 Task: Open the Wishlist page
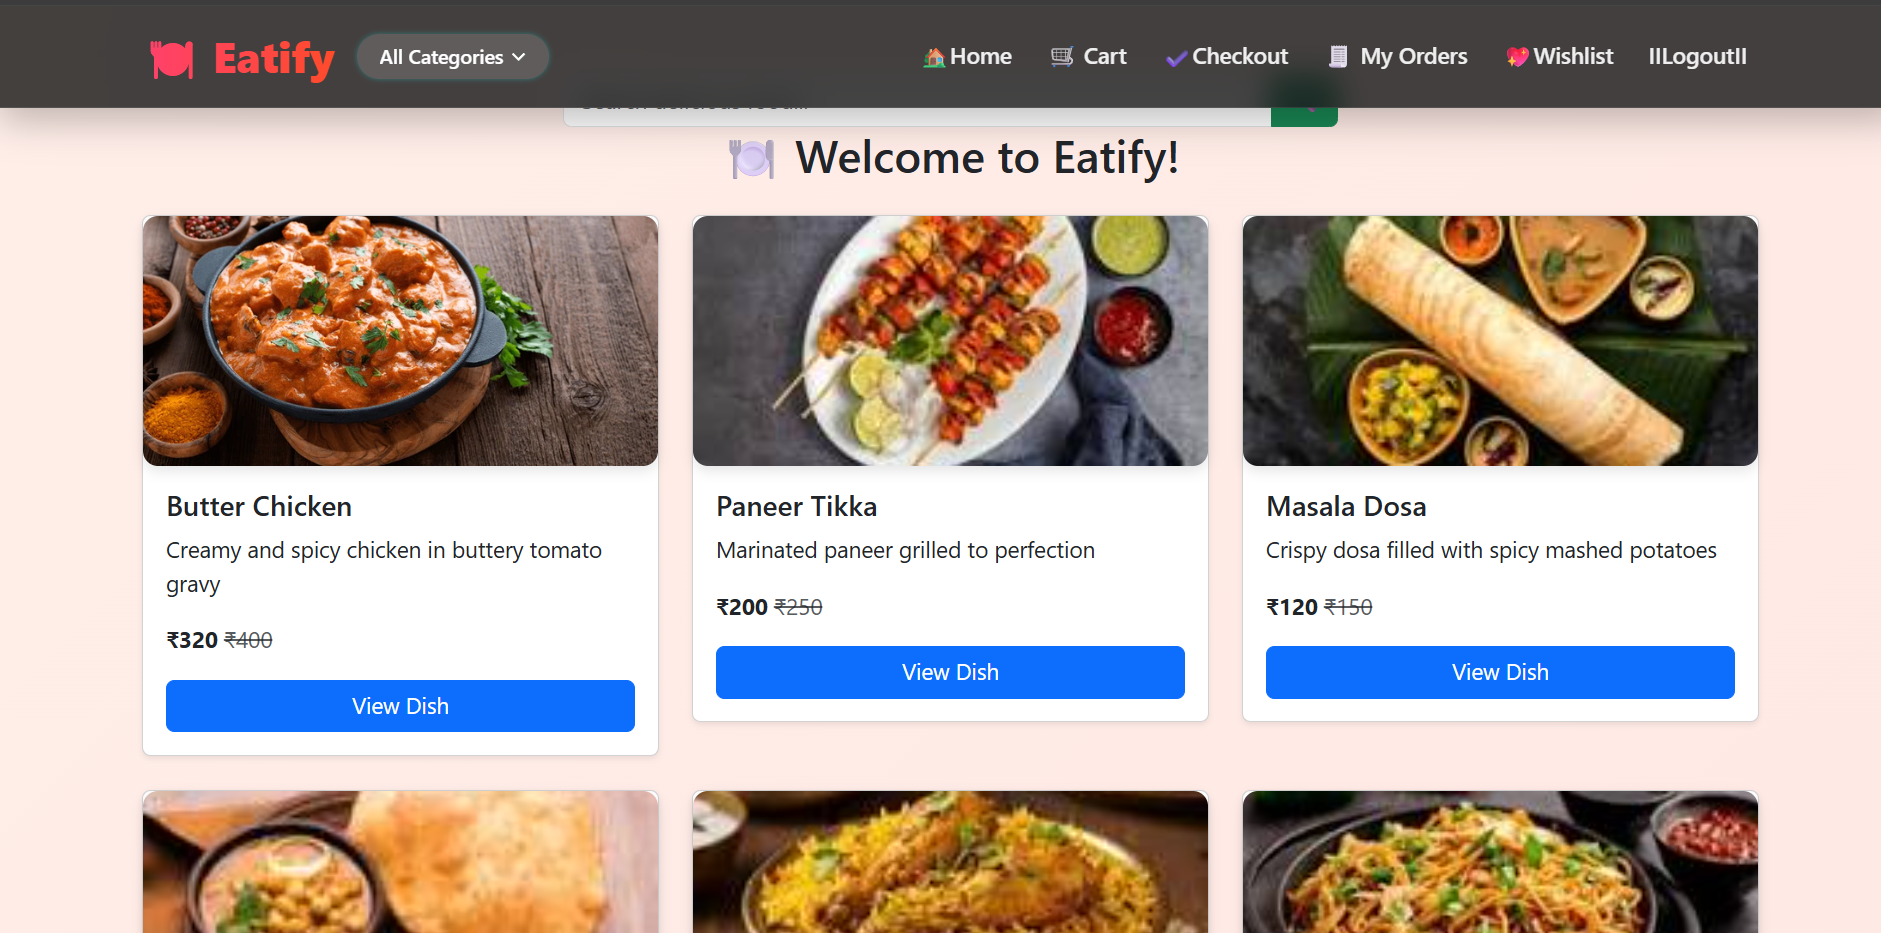[1573, 57]
